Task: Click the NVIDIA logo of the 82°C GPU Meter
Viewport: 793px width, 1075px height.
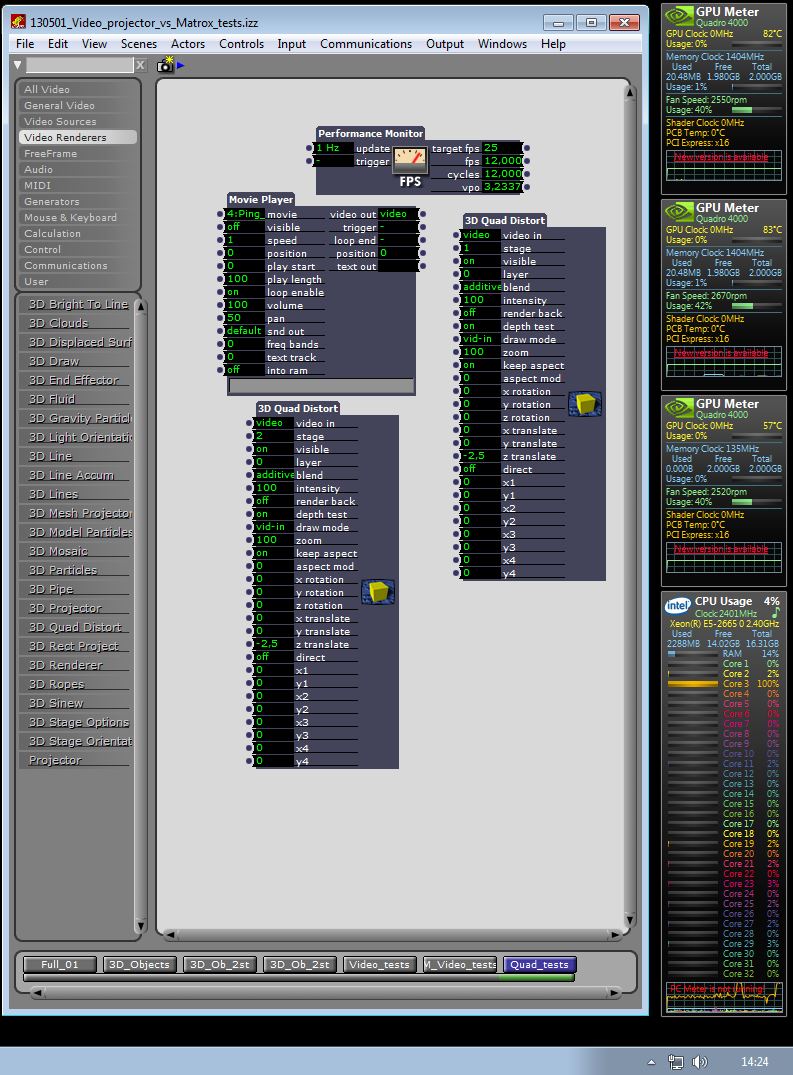Action: tap(679, 15)
